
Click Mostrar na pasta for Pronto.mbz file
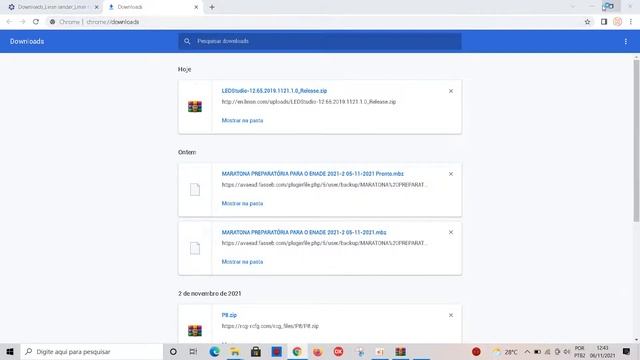point(242,203)
